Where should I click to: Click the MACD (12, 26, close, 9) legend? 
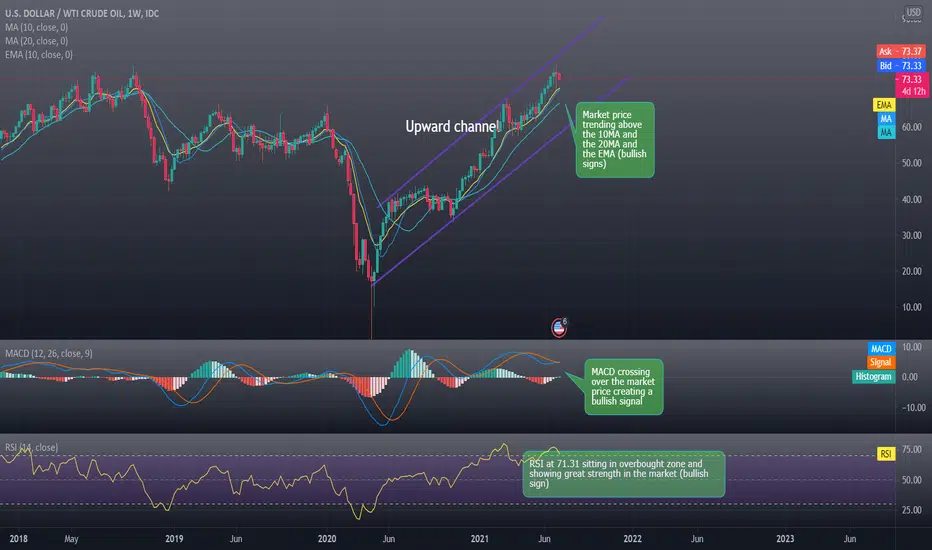(x=49, y=354)
